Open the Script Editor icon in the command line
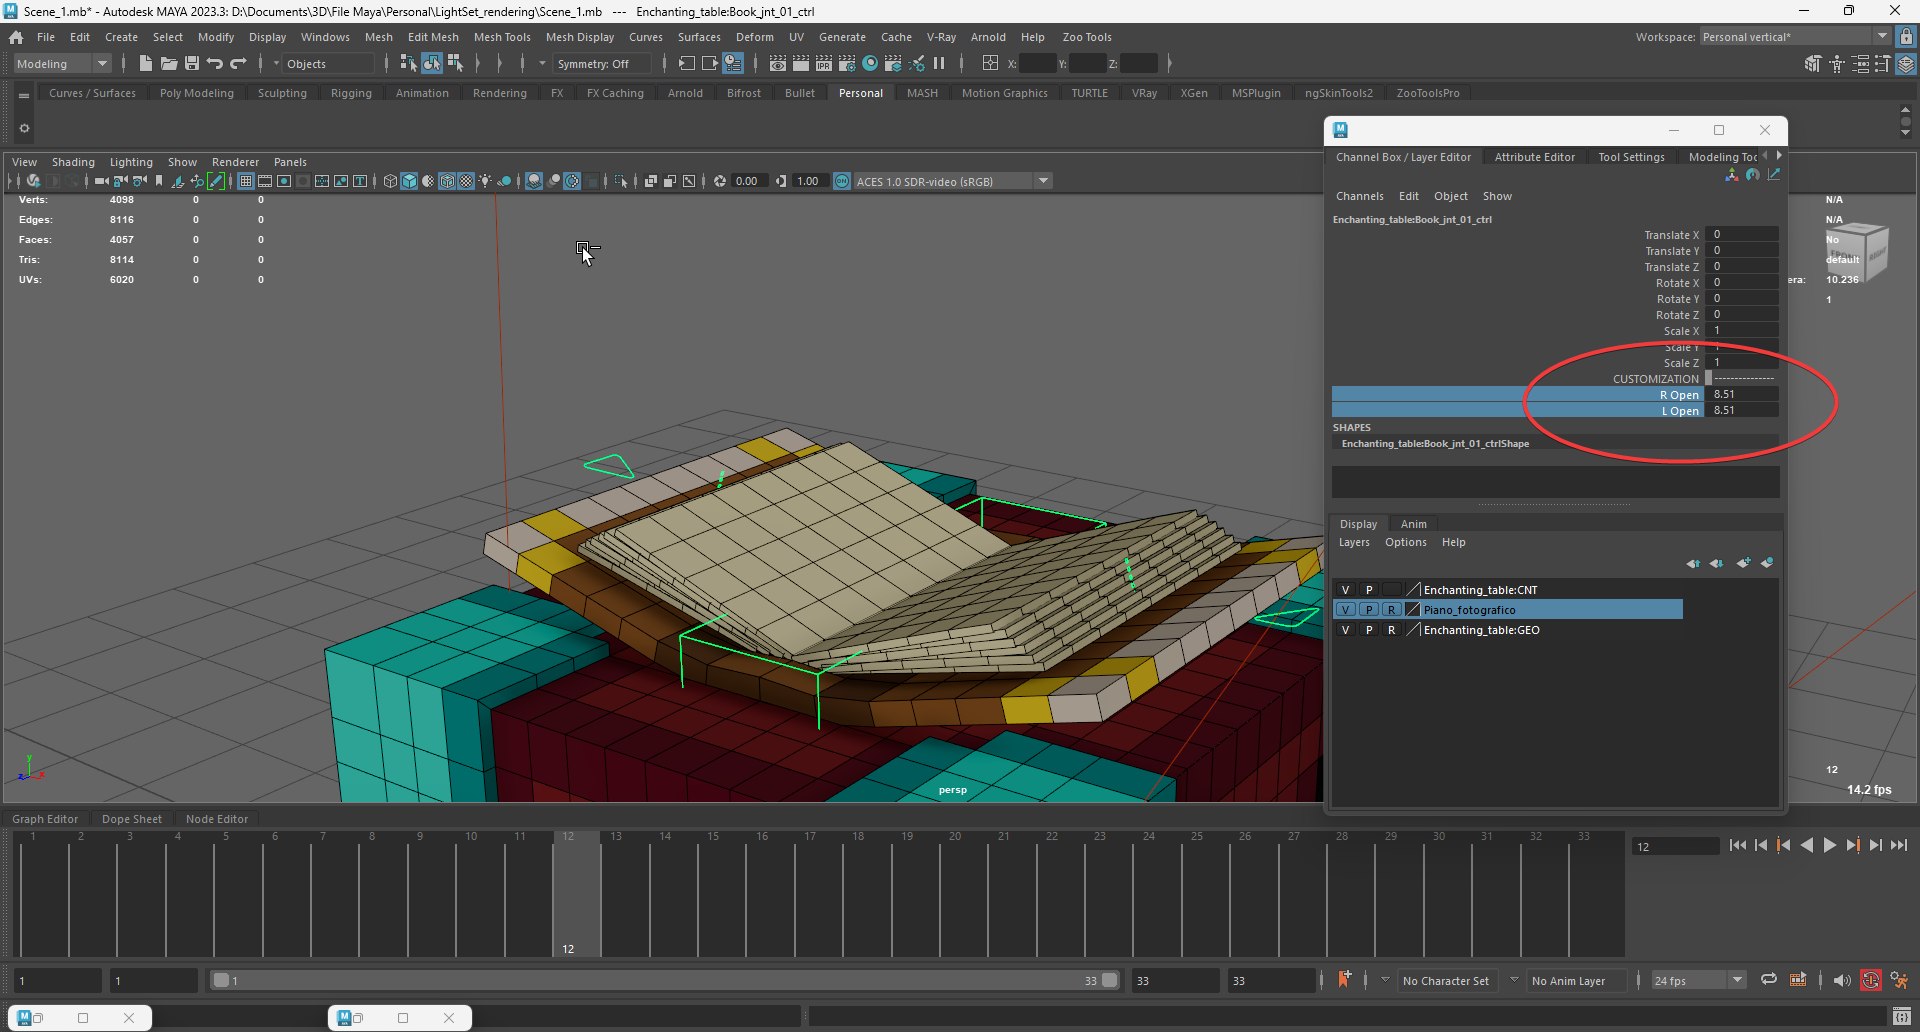1920x1032 pixels. point(1902,1018)
